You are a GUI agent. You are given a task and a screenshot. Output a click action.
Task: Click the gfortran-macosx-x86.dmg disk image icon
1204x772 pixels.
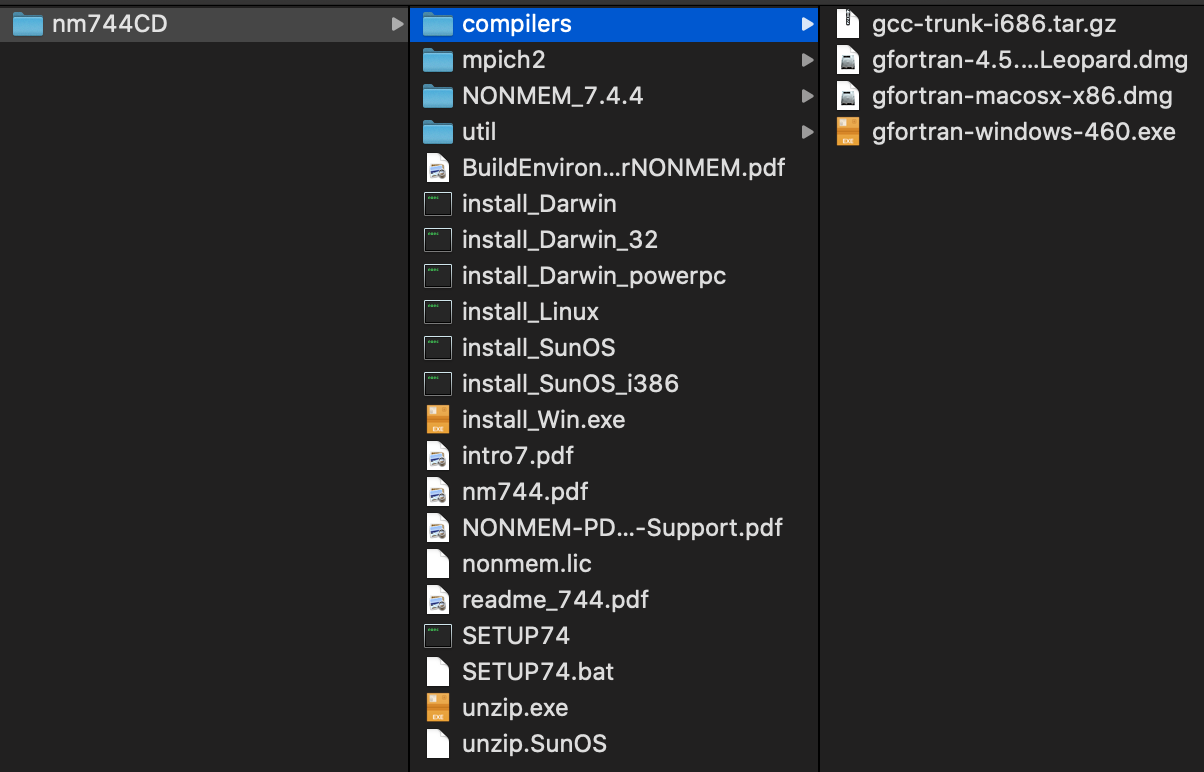pyautogui.click(x=847, y=95)
